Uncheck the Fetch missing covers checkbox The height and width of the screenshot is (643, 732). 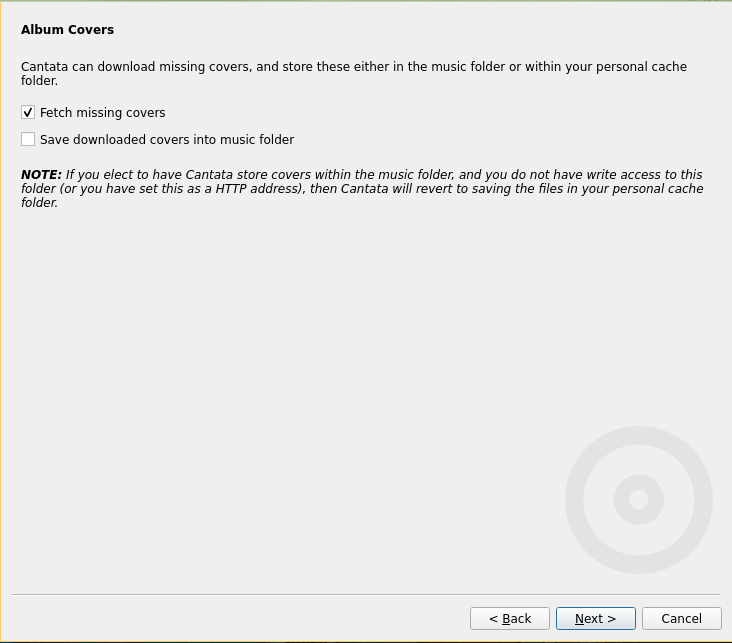coord(28,113)
